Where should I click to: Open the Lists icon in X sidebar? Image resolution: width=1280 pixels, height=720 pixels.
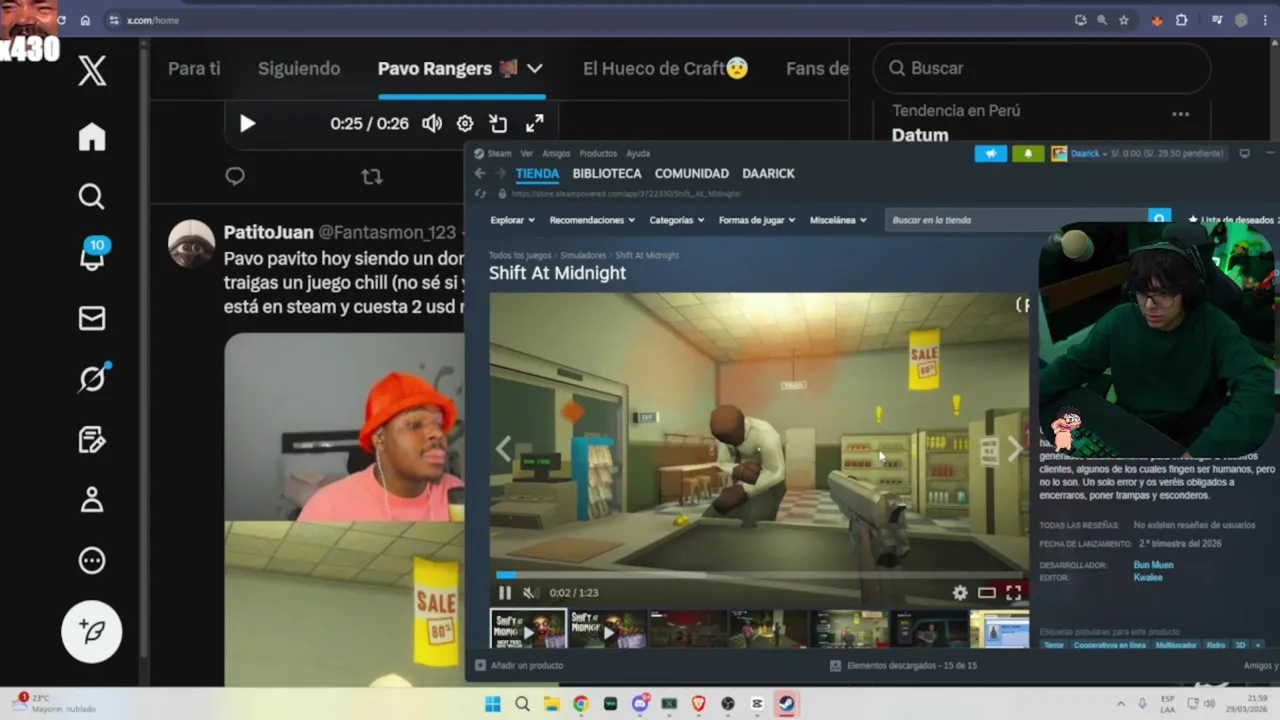tap(92, 440)
